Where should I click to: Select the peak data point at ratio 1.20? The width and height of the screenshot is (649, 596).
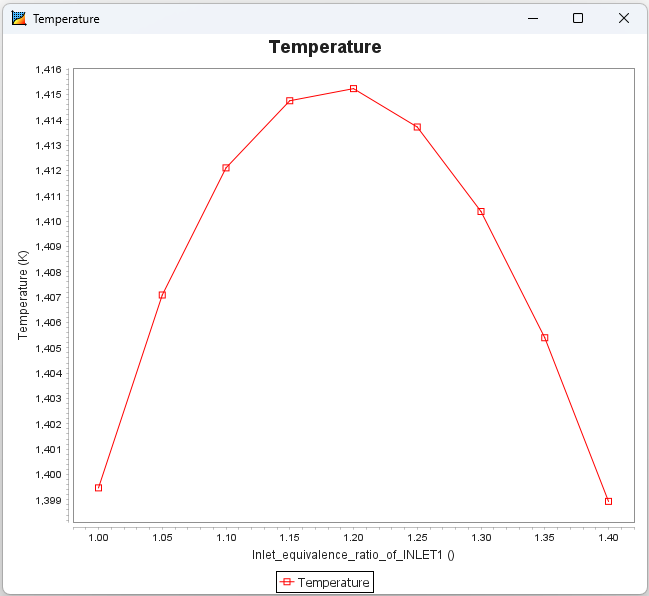tap(353, 89)
